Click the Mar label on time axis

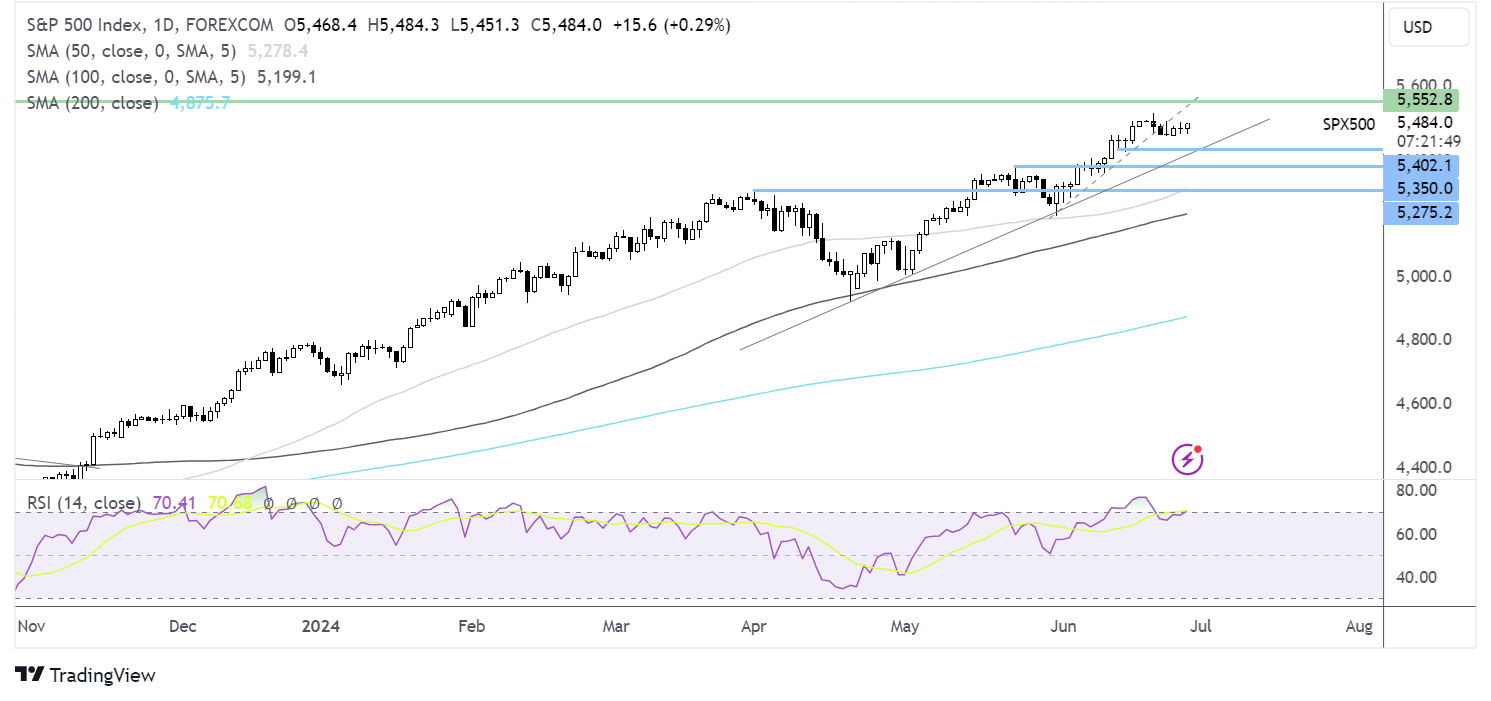tap(617, 627)
